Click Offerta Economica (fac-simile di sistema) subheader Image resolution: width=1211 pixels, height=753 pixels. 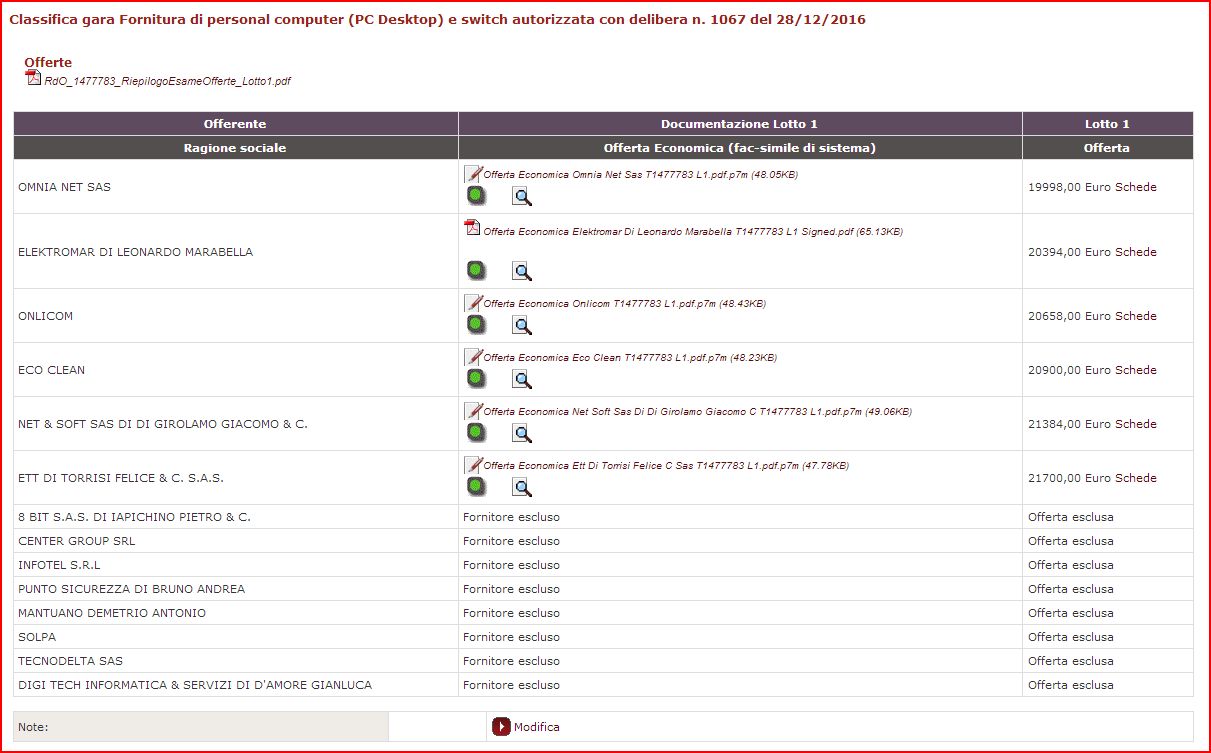click(x=740, y=148)
